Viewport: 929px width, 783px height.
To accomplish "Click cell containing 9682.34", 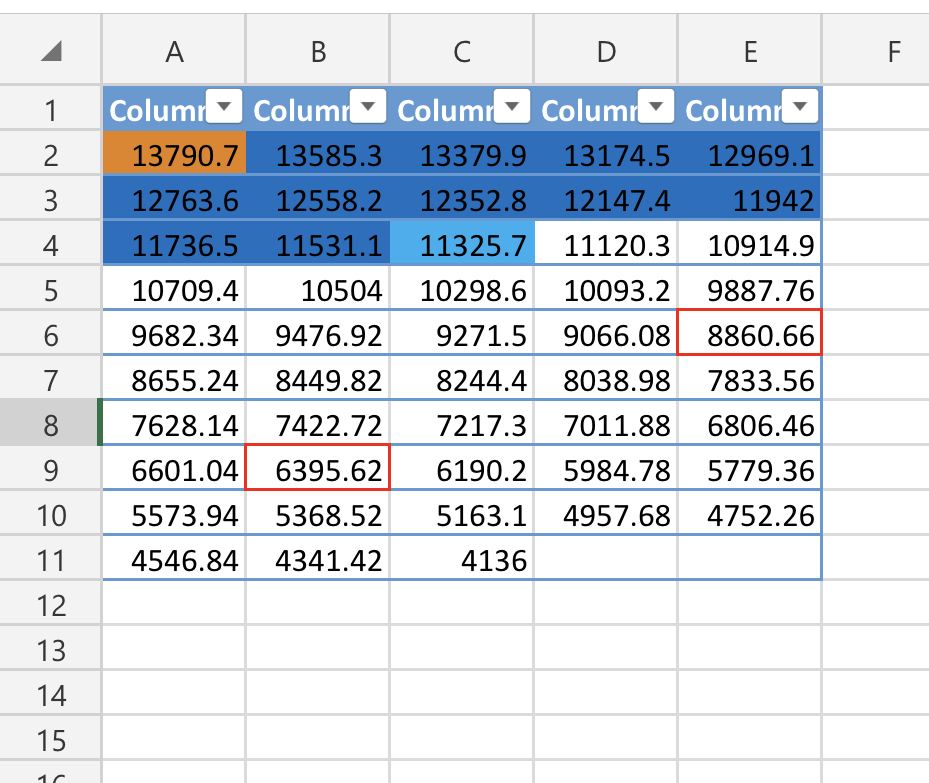I will [x=174, y=333].
